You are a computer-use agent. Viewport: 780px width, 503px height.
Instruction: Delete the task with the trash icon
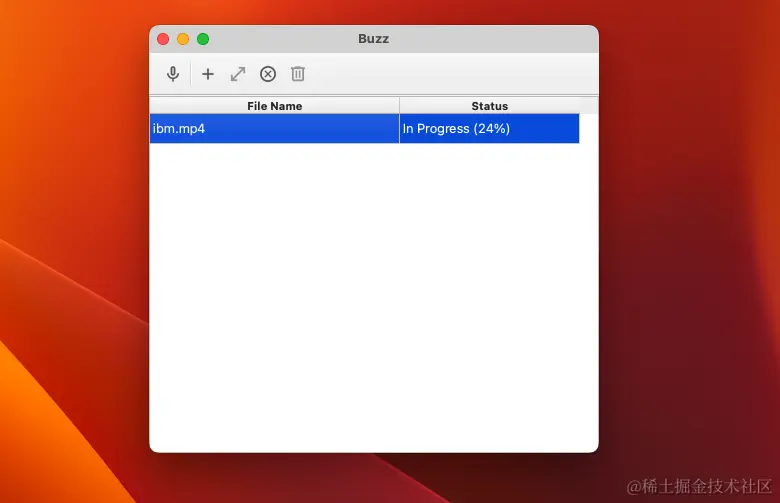click(297, 74)
